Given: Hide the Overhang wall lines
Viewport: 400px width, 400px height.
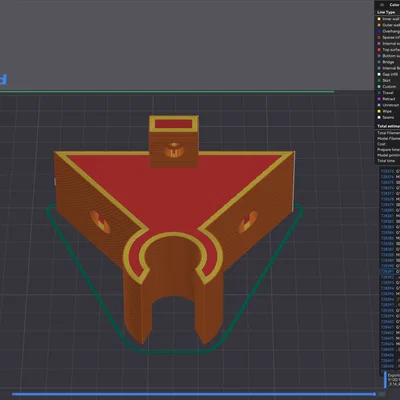Looking at the screenshot, I should click(x=388, y=31).
